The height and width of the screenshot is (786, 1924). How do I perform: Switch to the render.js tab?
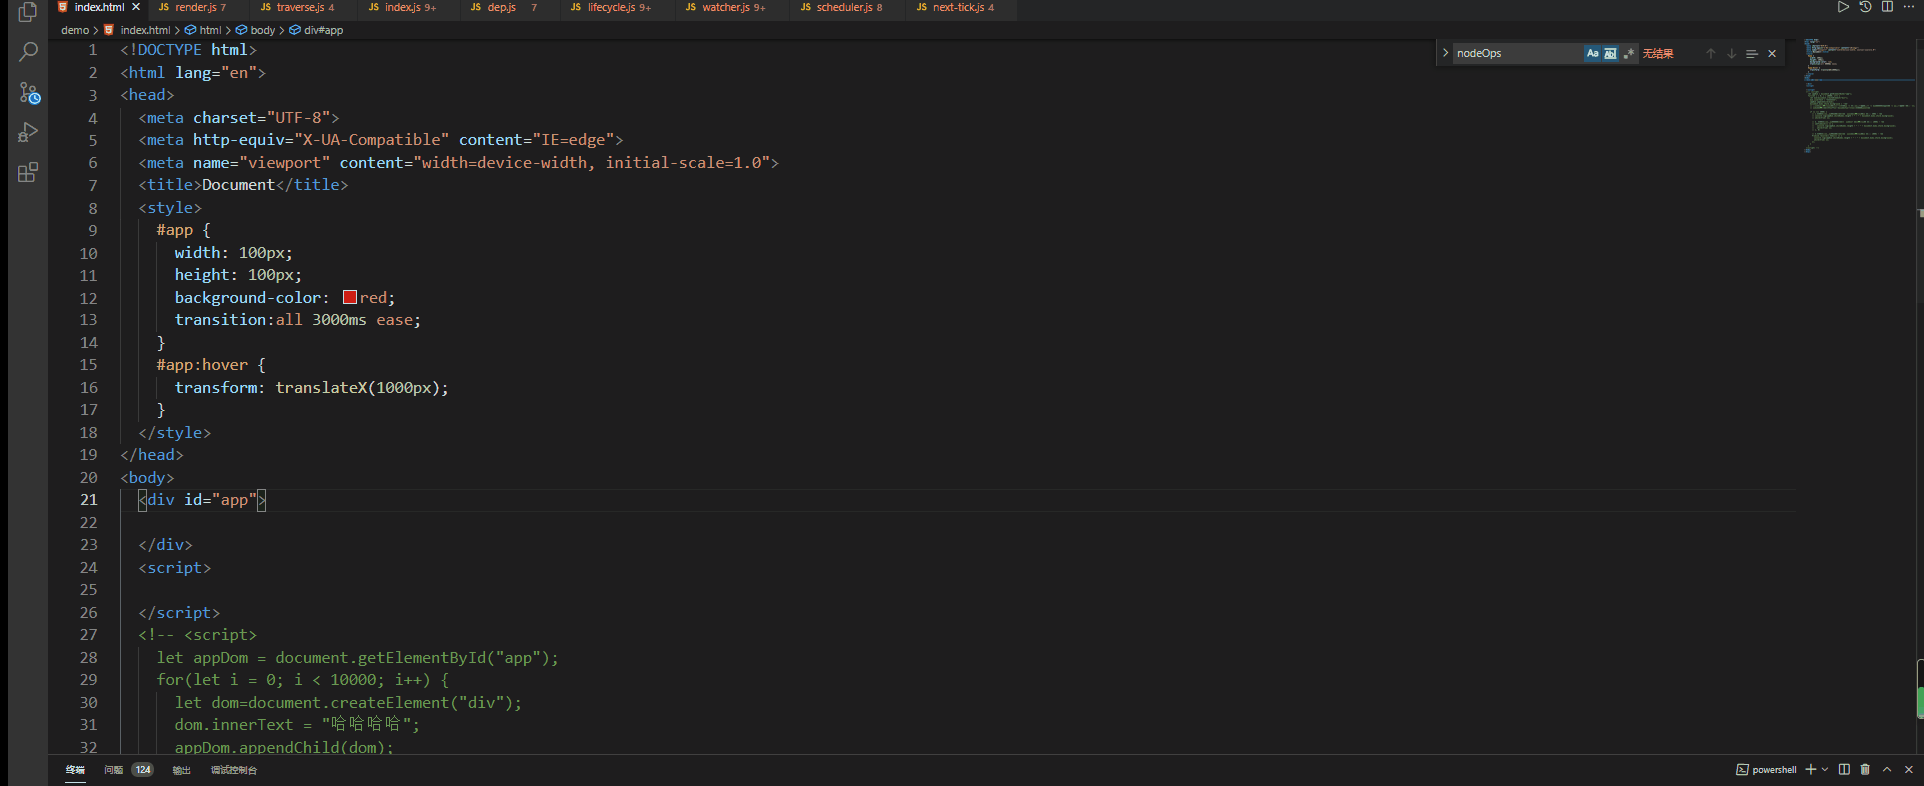click(195, 7)
